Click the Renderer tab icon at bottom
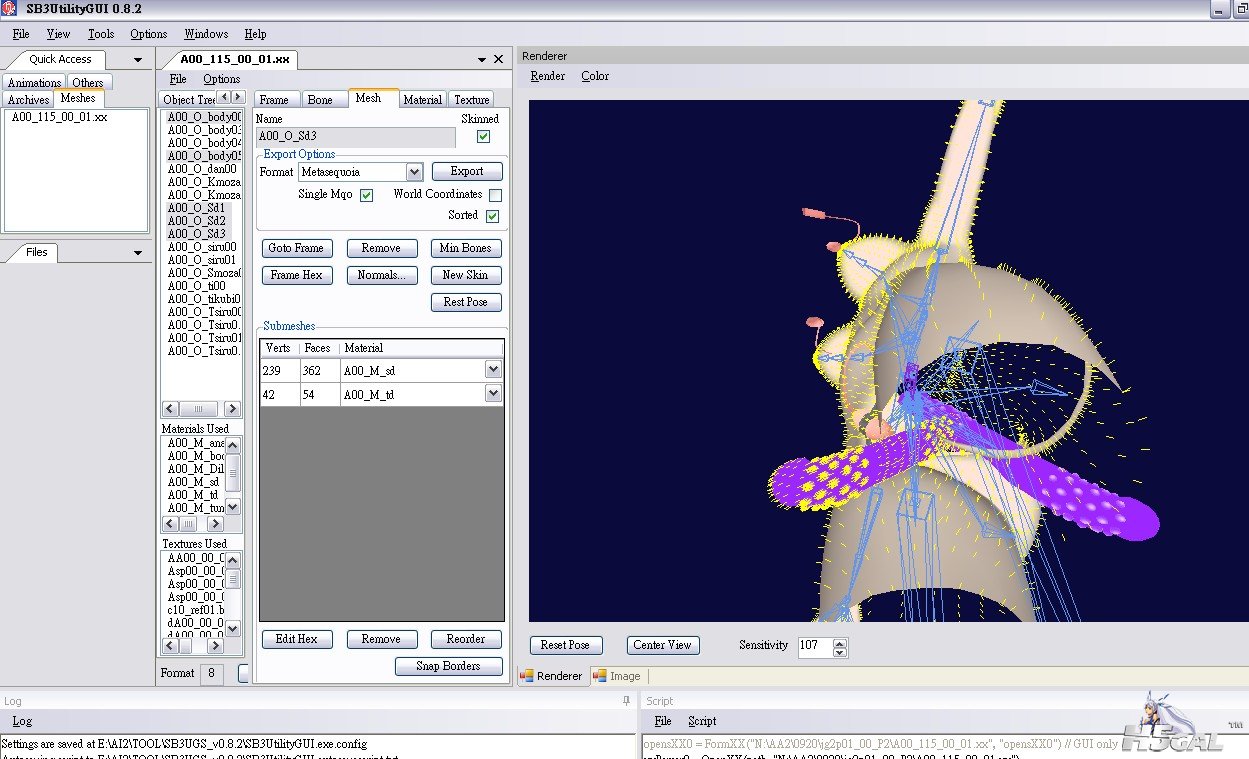Image resolution: width=1249 pixels, height=759 pixels. (526, 676)
